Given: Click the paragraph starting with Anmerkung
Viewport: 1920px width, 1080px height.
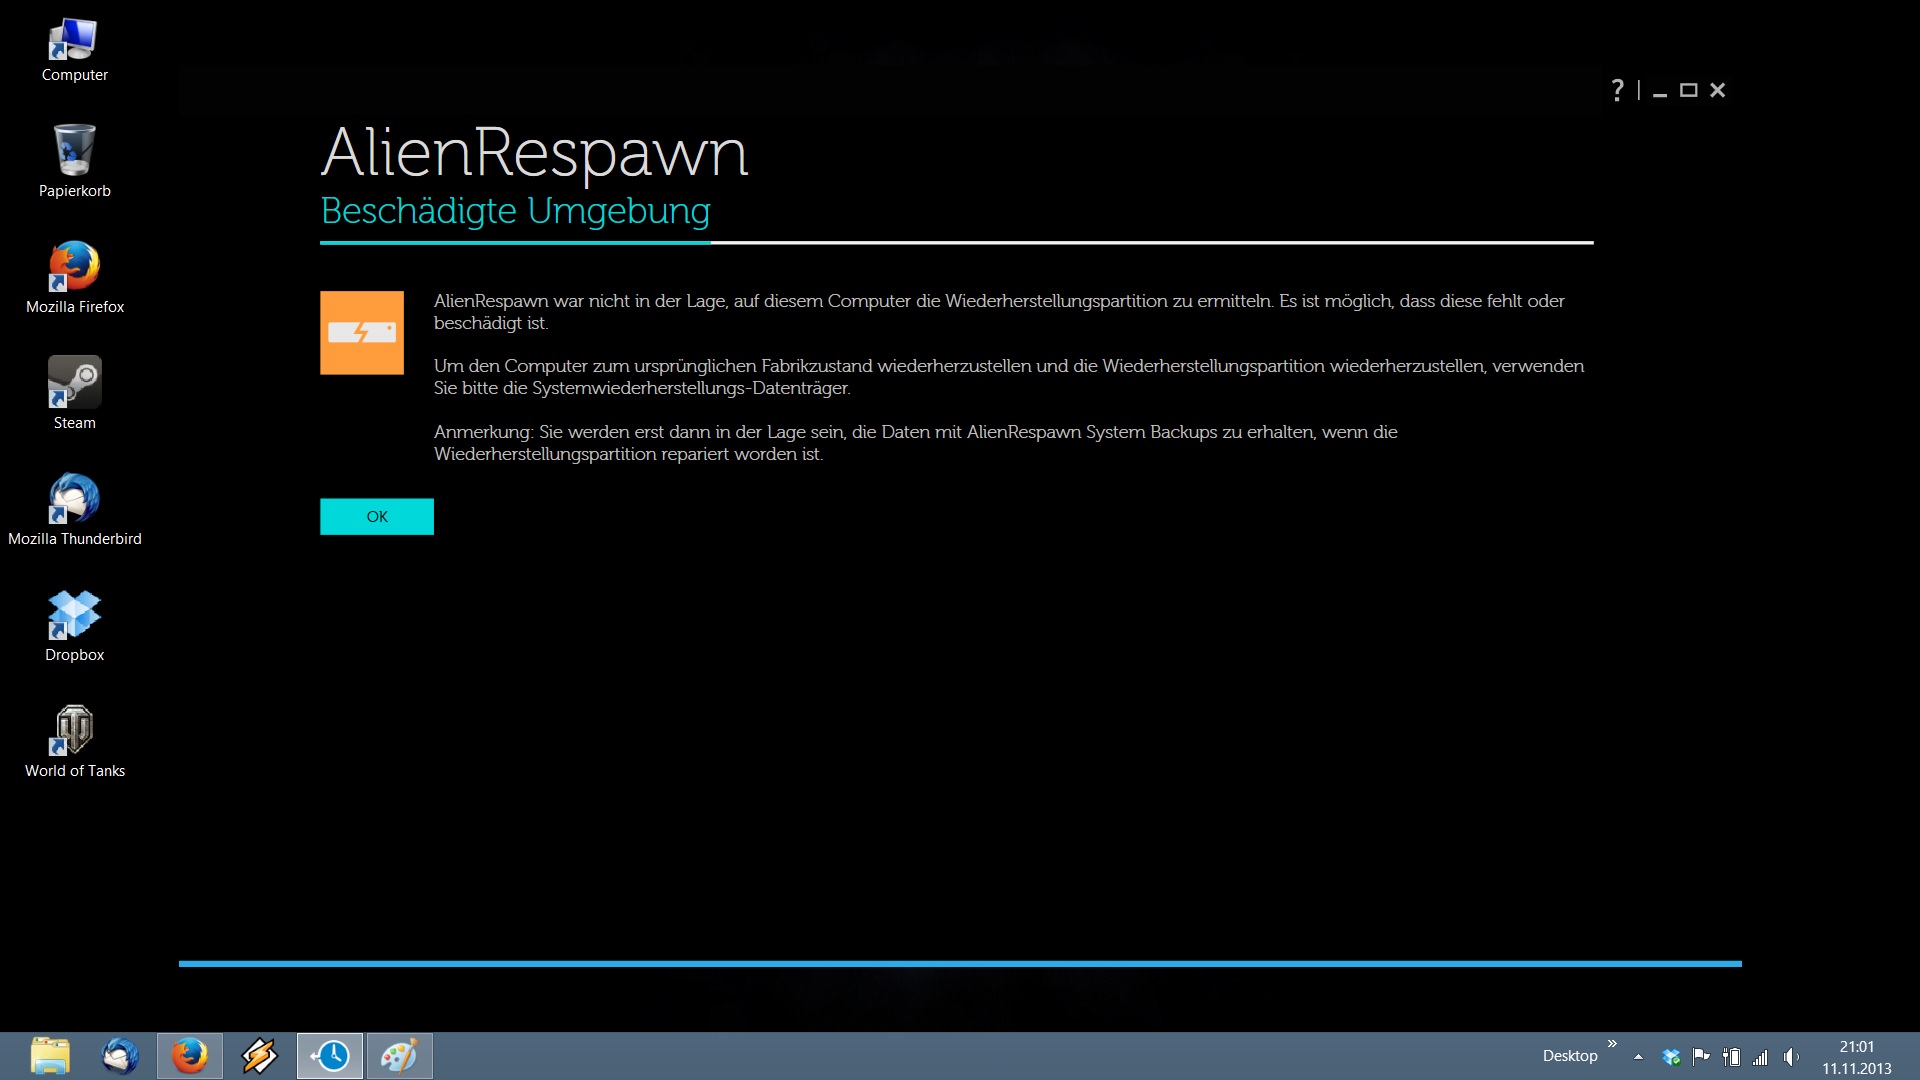Looking at the screenshot, I should coord(916,443).
